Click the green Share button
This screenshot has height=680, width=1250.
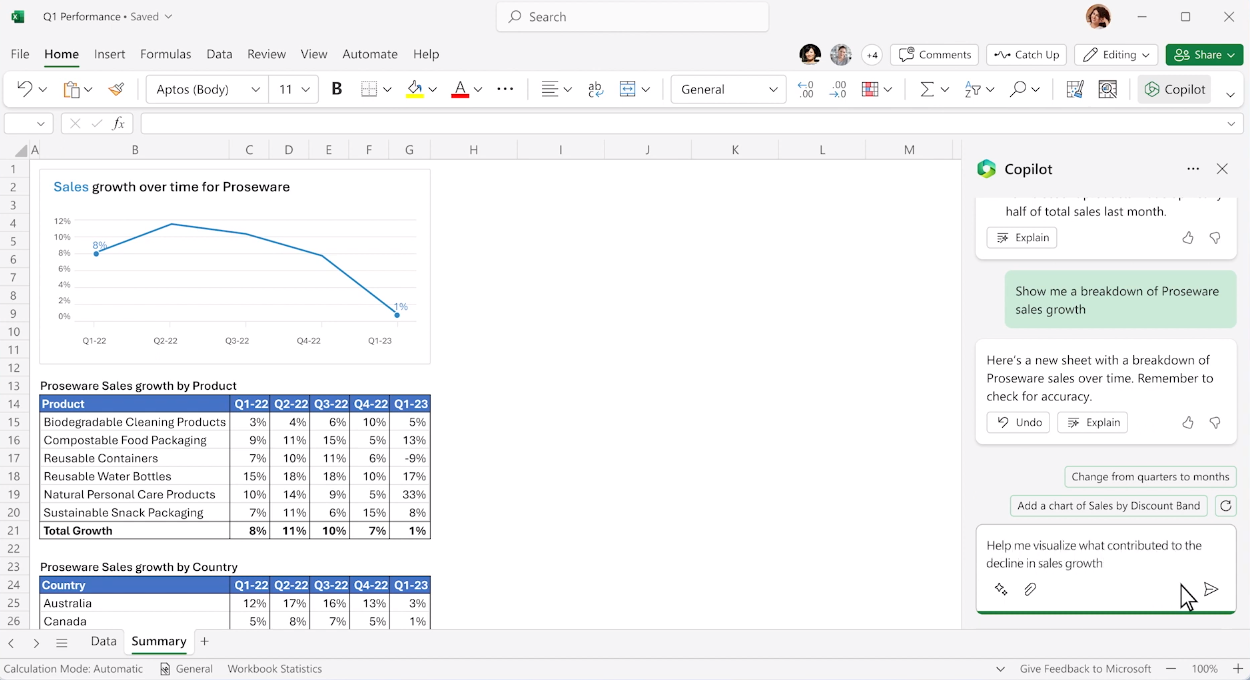1205,55
